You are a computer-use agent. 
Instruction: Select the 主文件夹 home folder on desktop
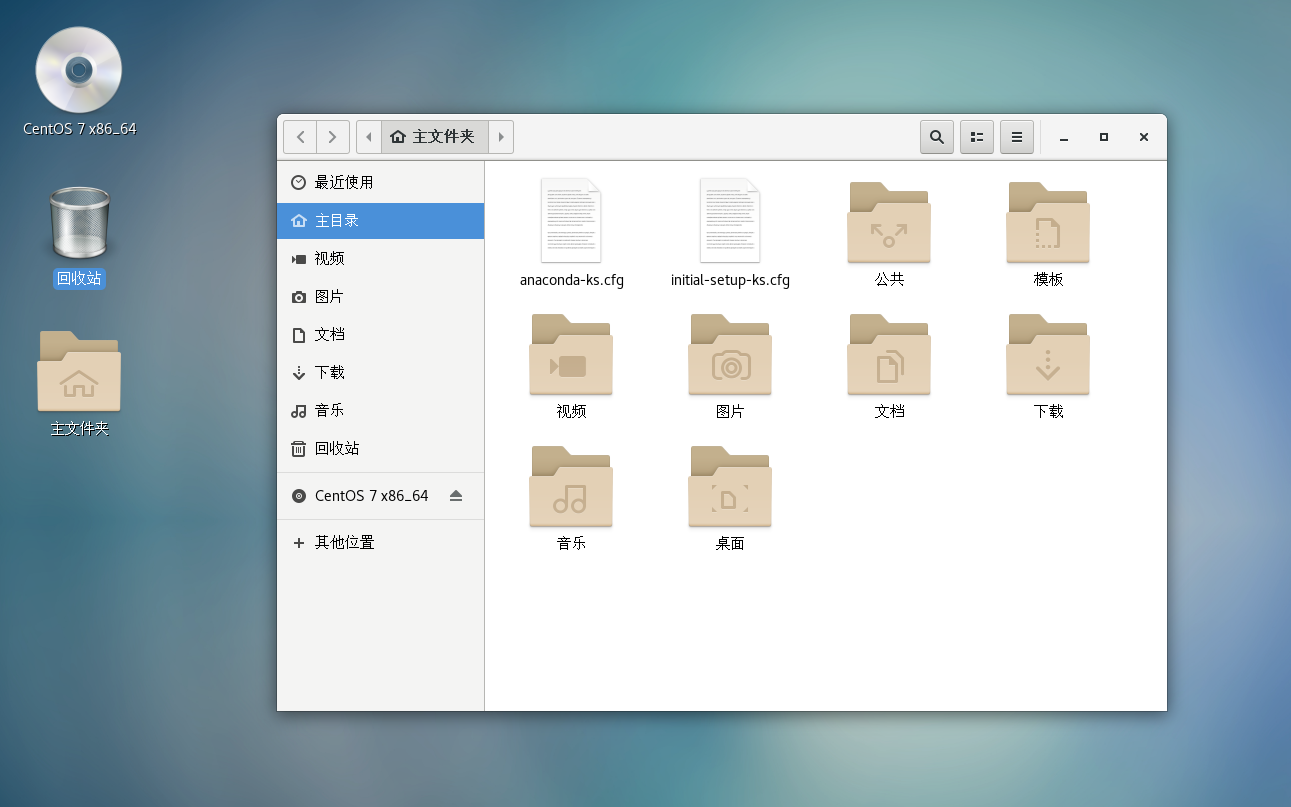pos(79,371)
